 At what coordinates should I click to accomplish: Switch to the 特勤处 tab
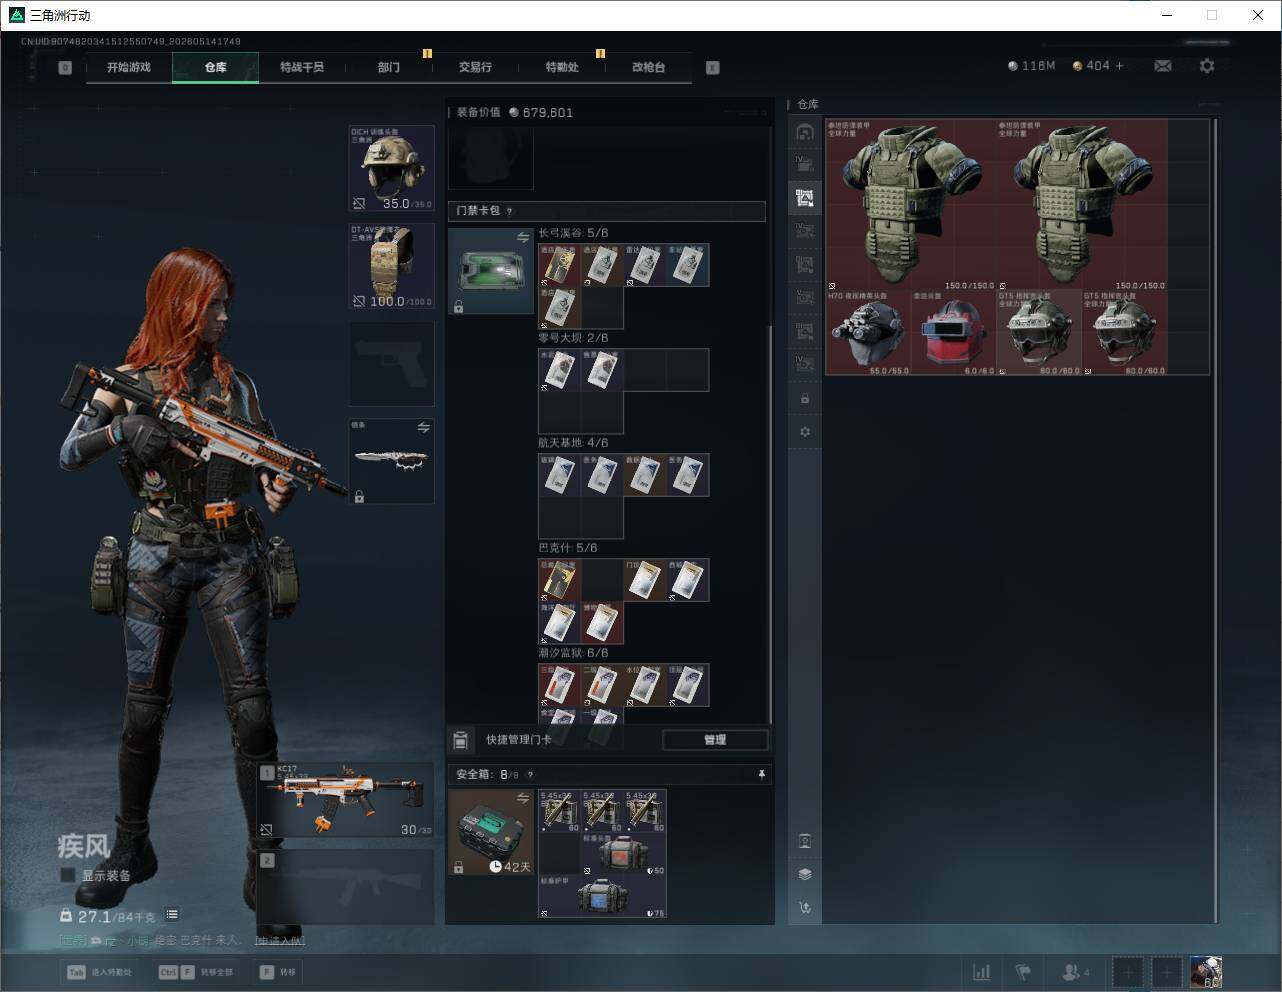[x=562, y=67]
